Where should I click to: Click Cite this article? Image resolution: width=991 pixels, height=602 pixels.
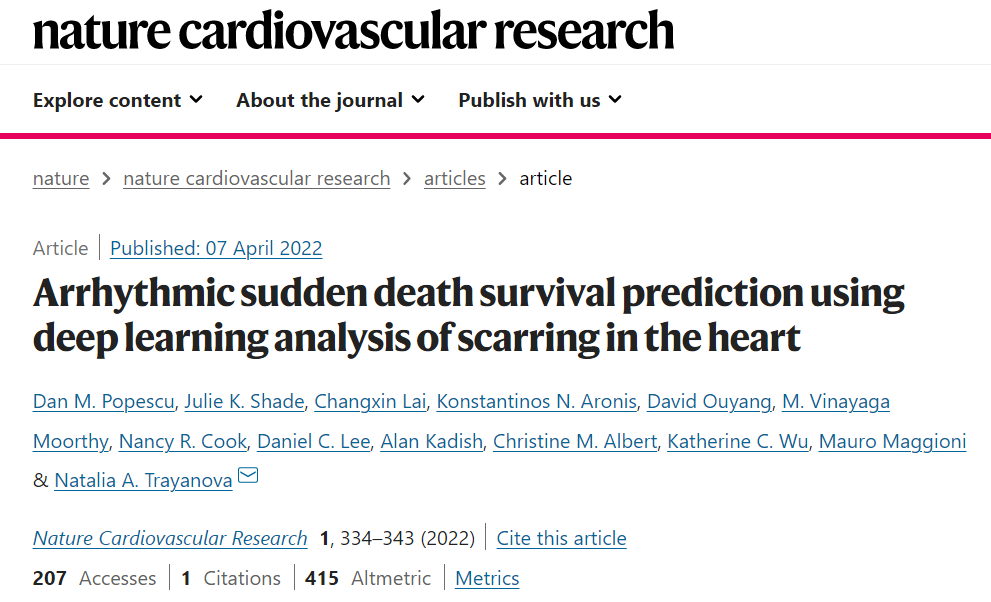[561, 538]
